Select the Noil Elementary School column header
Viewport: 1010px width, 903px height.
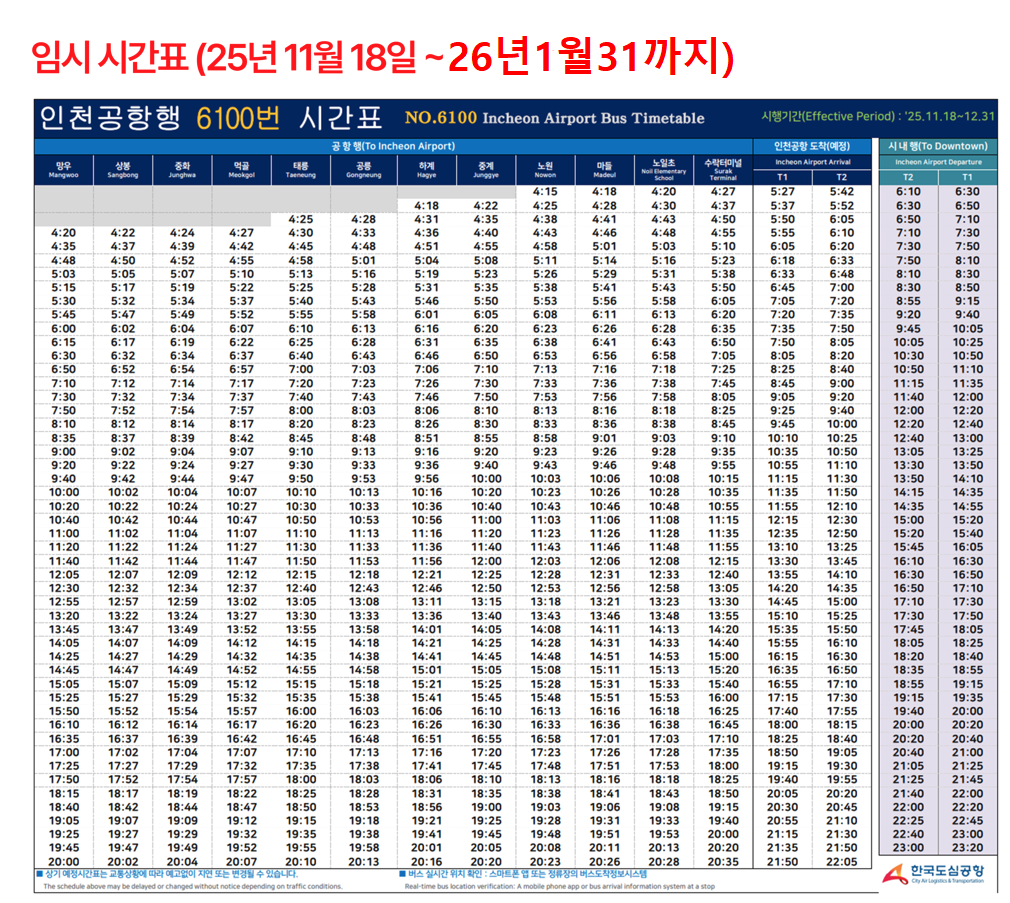coord(663,169)
